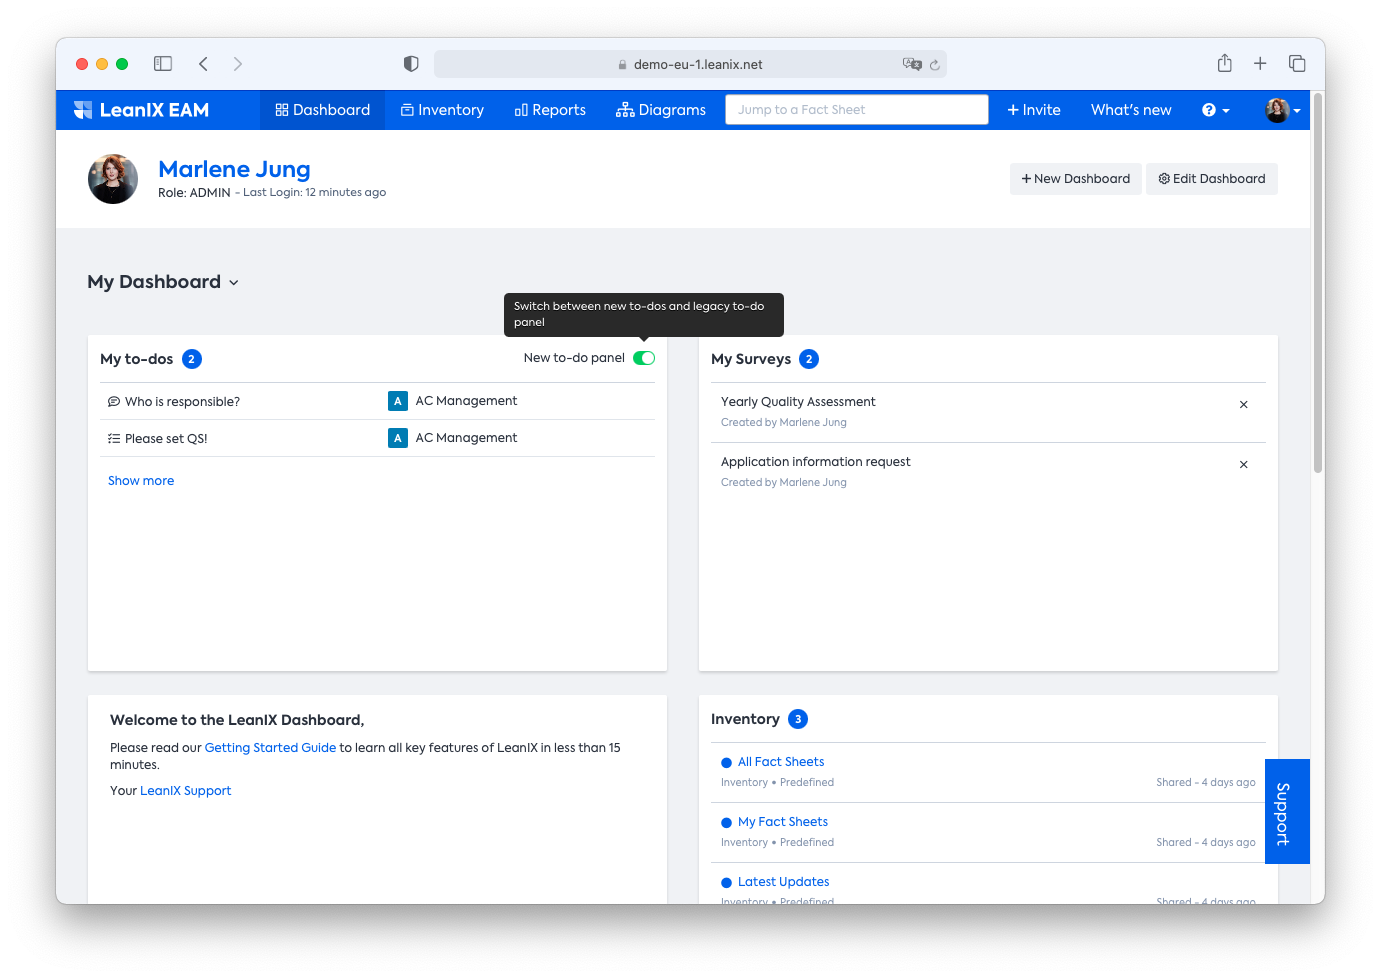Open a new Safari tab

coord(1260,64)
